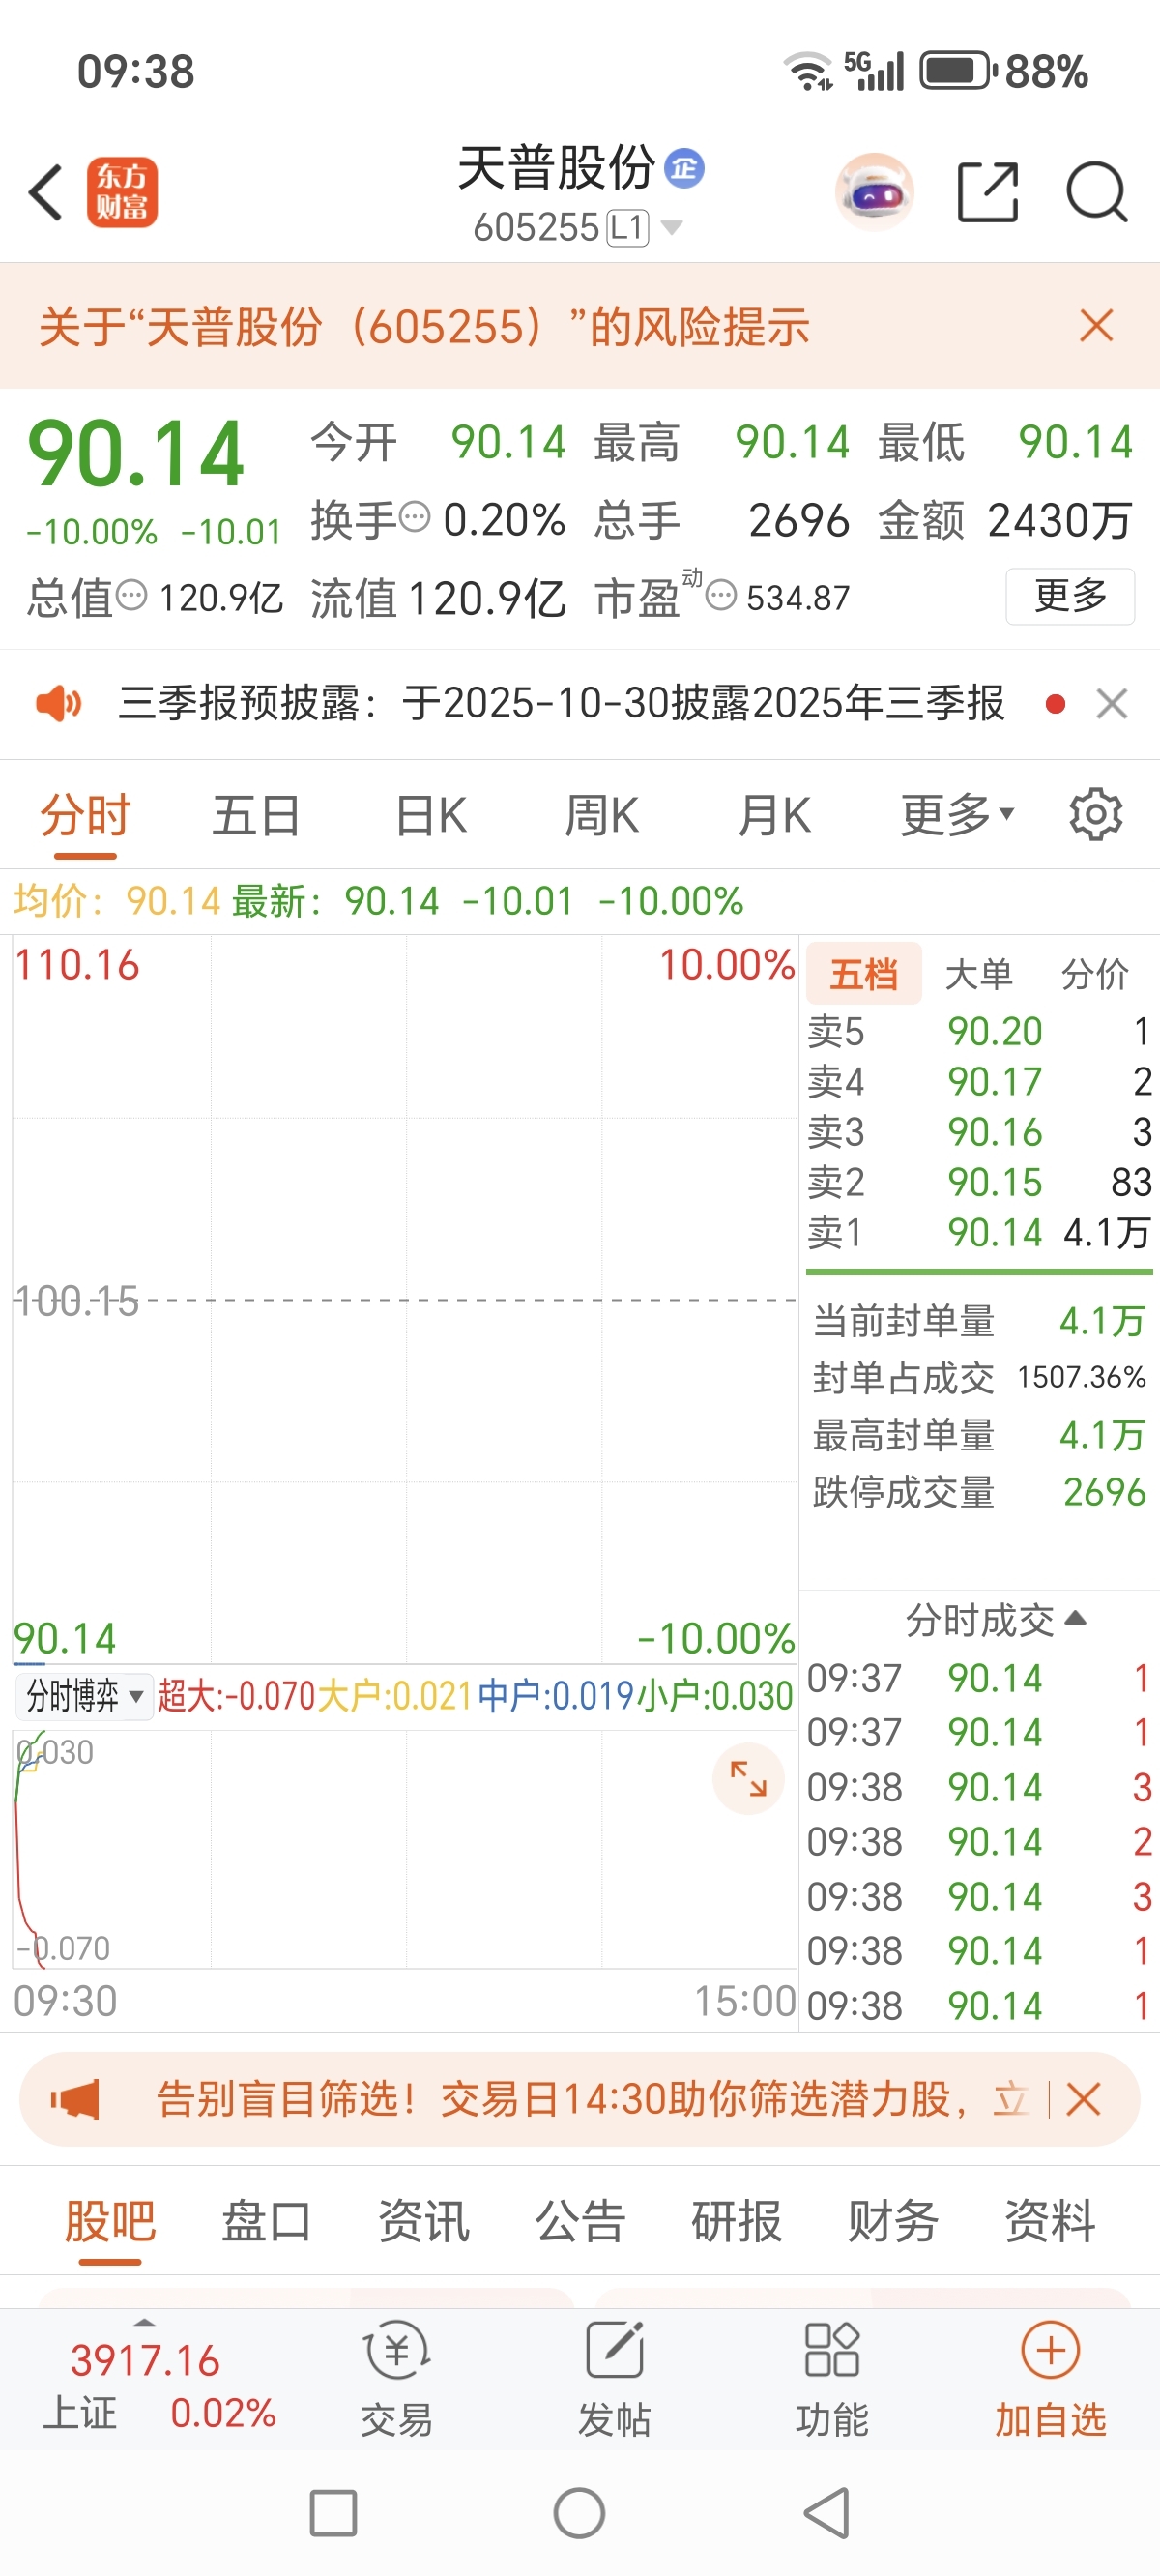The image size is (1160, 2576).
Task: Tap the 跌停成交量 2696 row
Action: 979,1493
